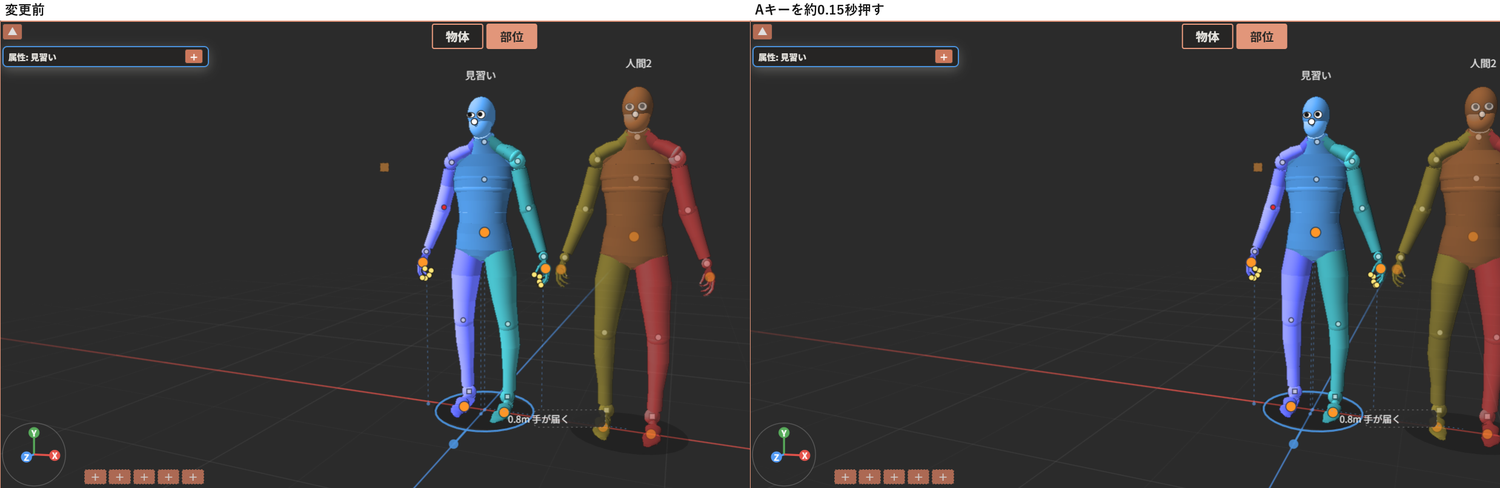Click 人間2 name label in 変更前 view

(x=639, y=64)
